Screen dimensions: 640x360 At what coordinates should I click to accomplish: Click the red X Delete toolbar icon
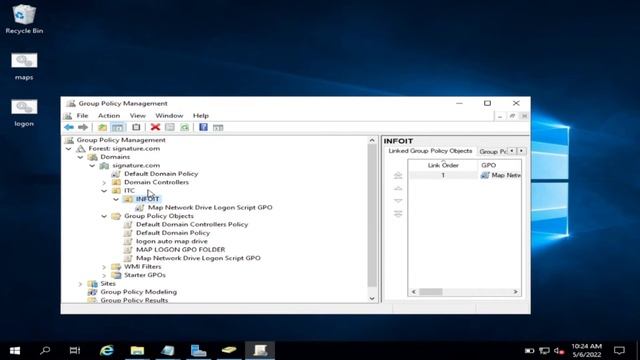(155, 127)
